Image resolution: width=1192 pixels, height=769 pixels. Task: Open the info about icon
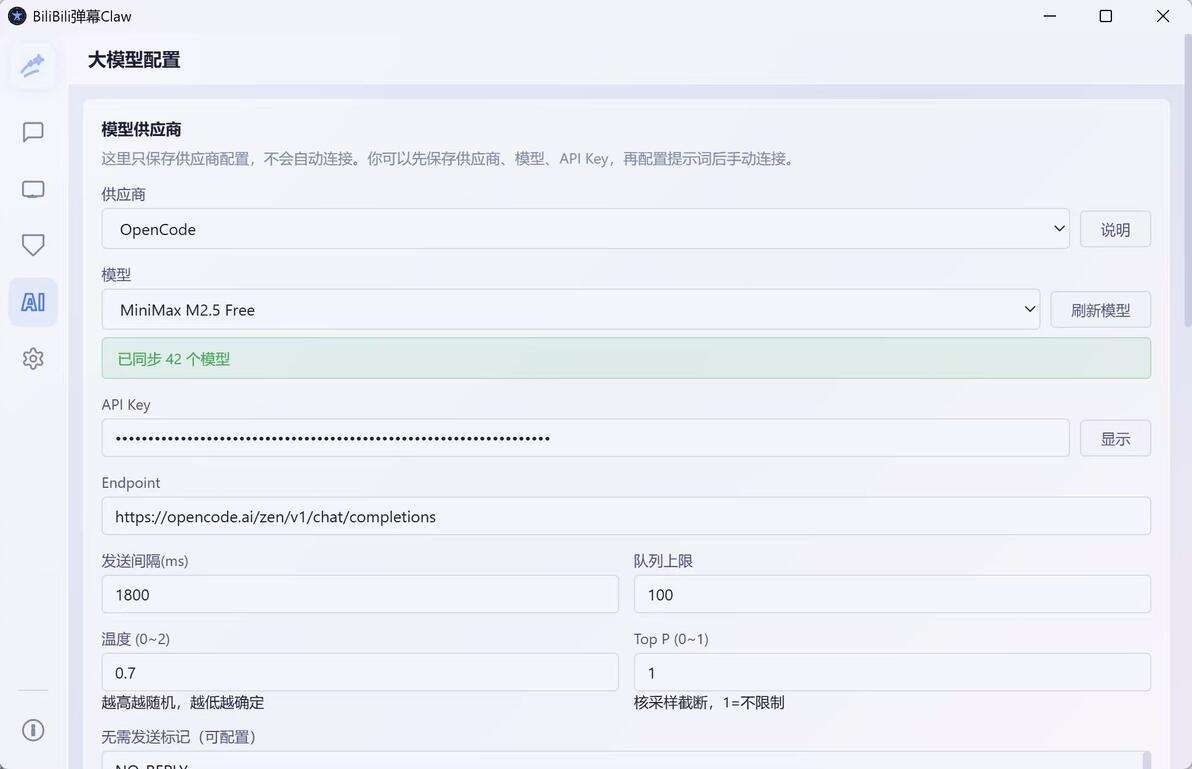click(x=33, y=730)
